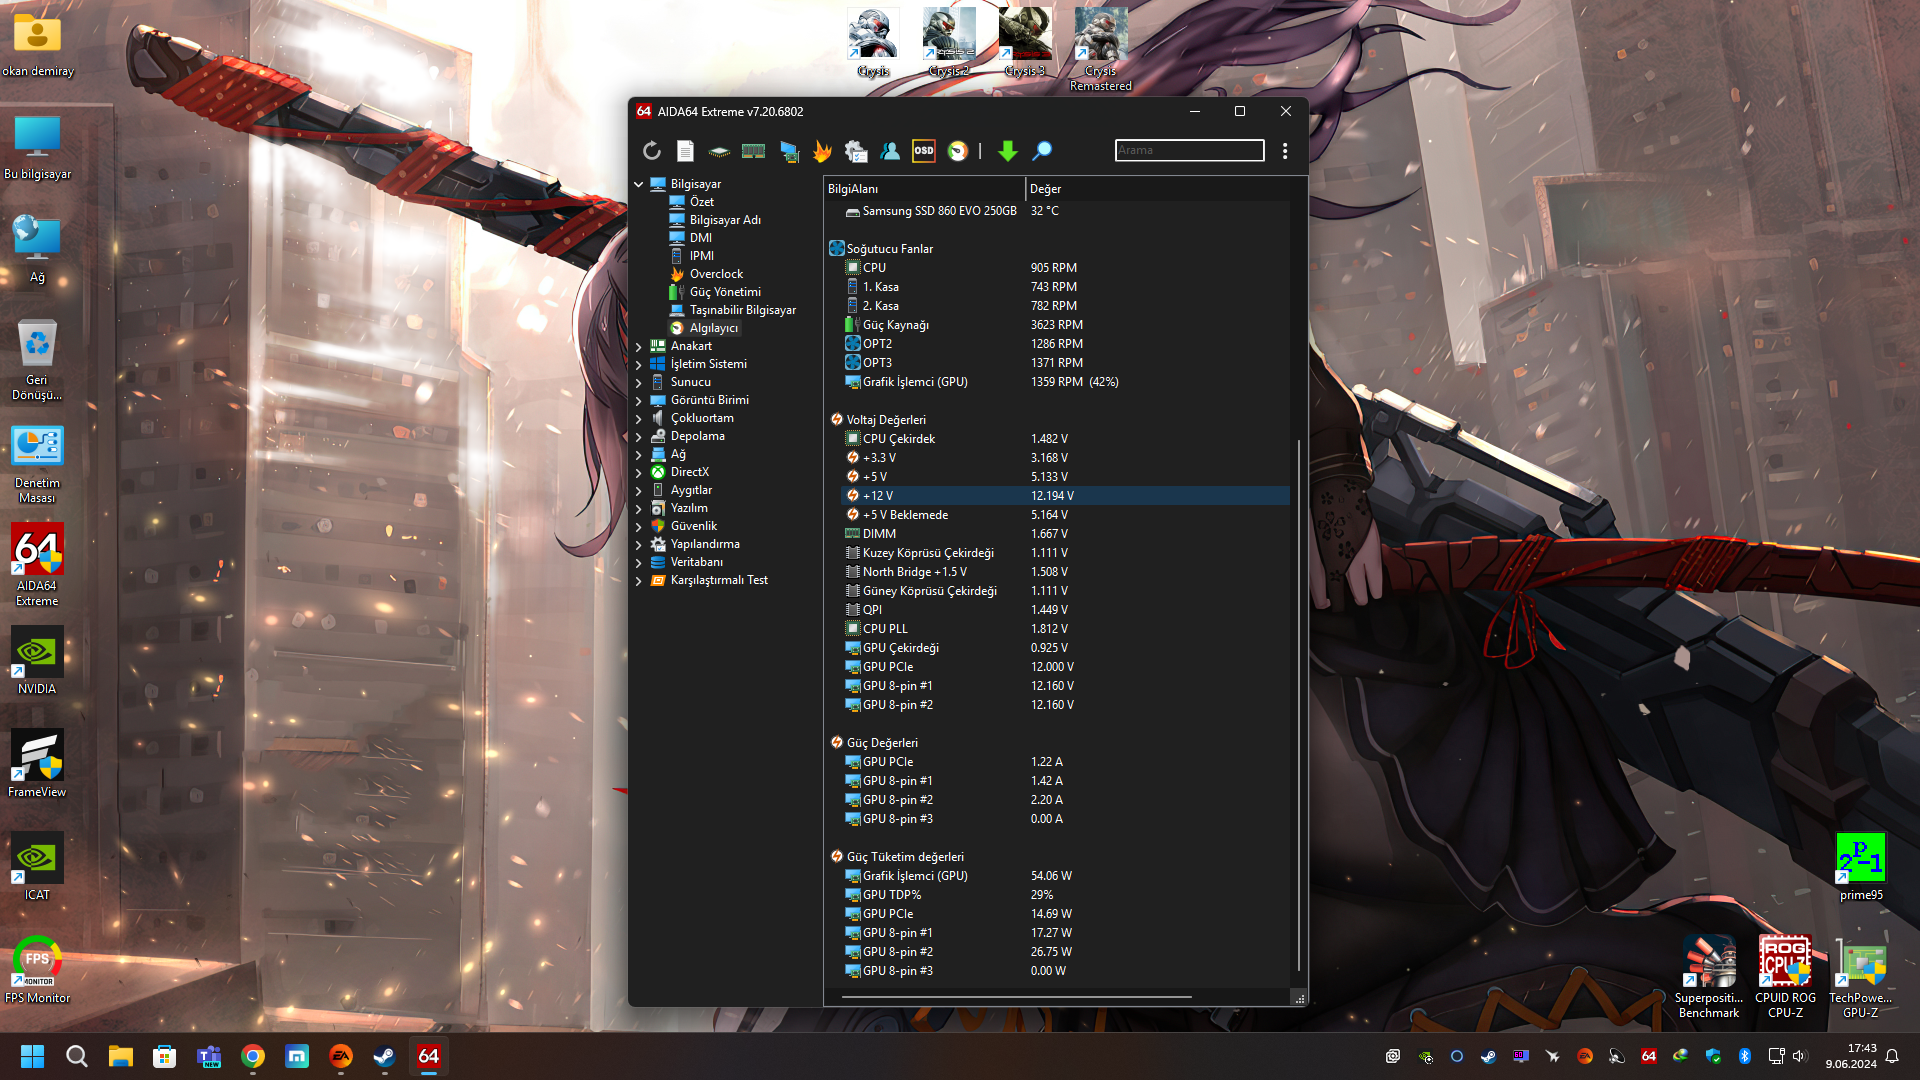Image resolution: width=1920 pixels, height=1080 pixels.
Task: Expand the Anakart tree node
Action: pyautogui.click(x=639, y=346)
